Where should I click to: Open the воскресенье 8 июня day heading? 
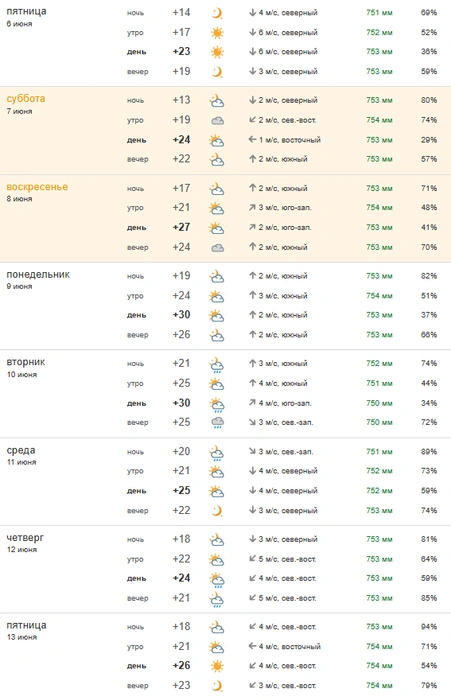tap(37, 192)
